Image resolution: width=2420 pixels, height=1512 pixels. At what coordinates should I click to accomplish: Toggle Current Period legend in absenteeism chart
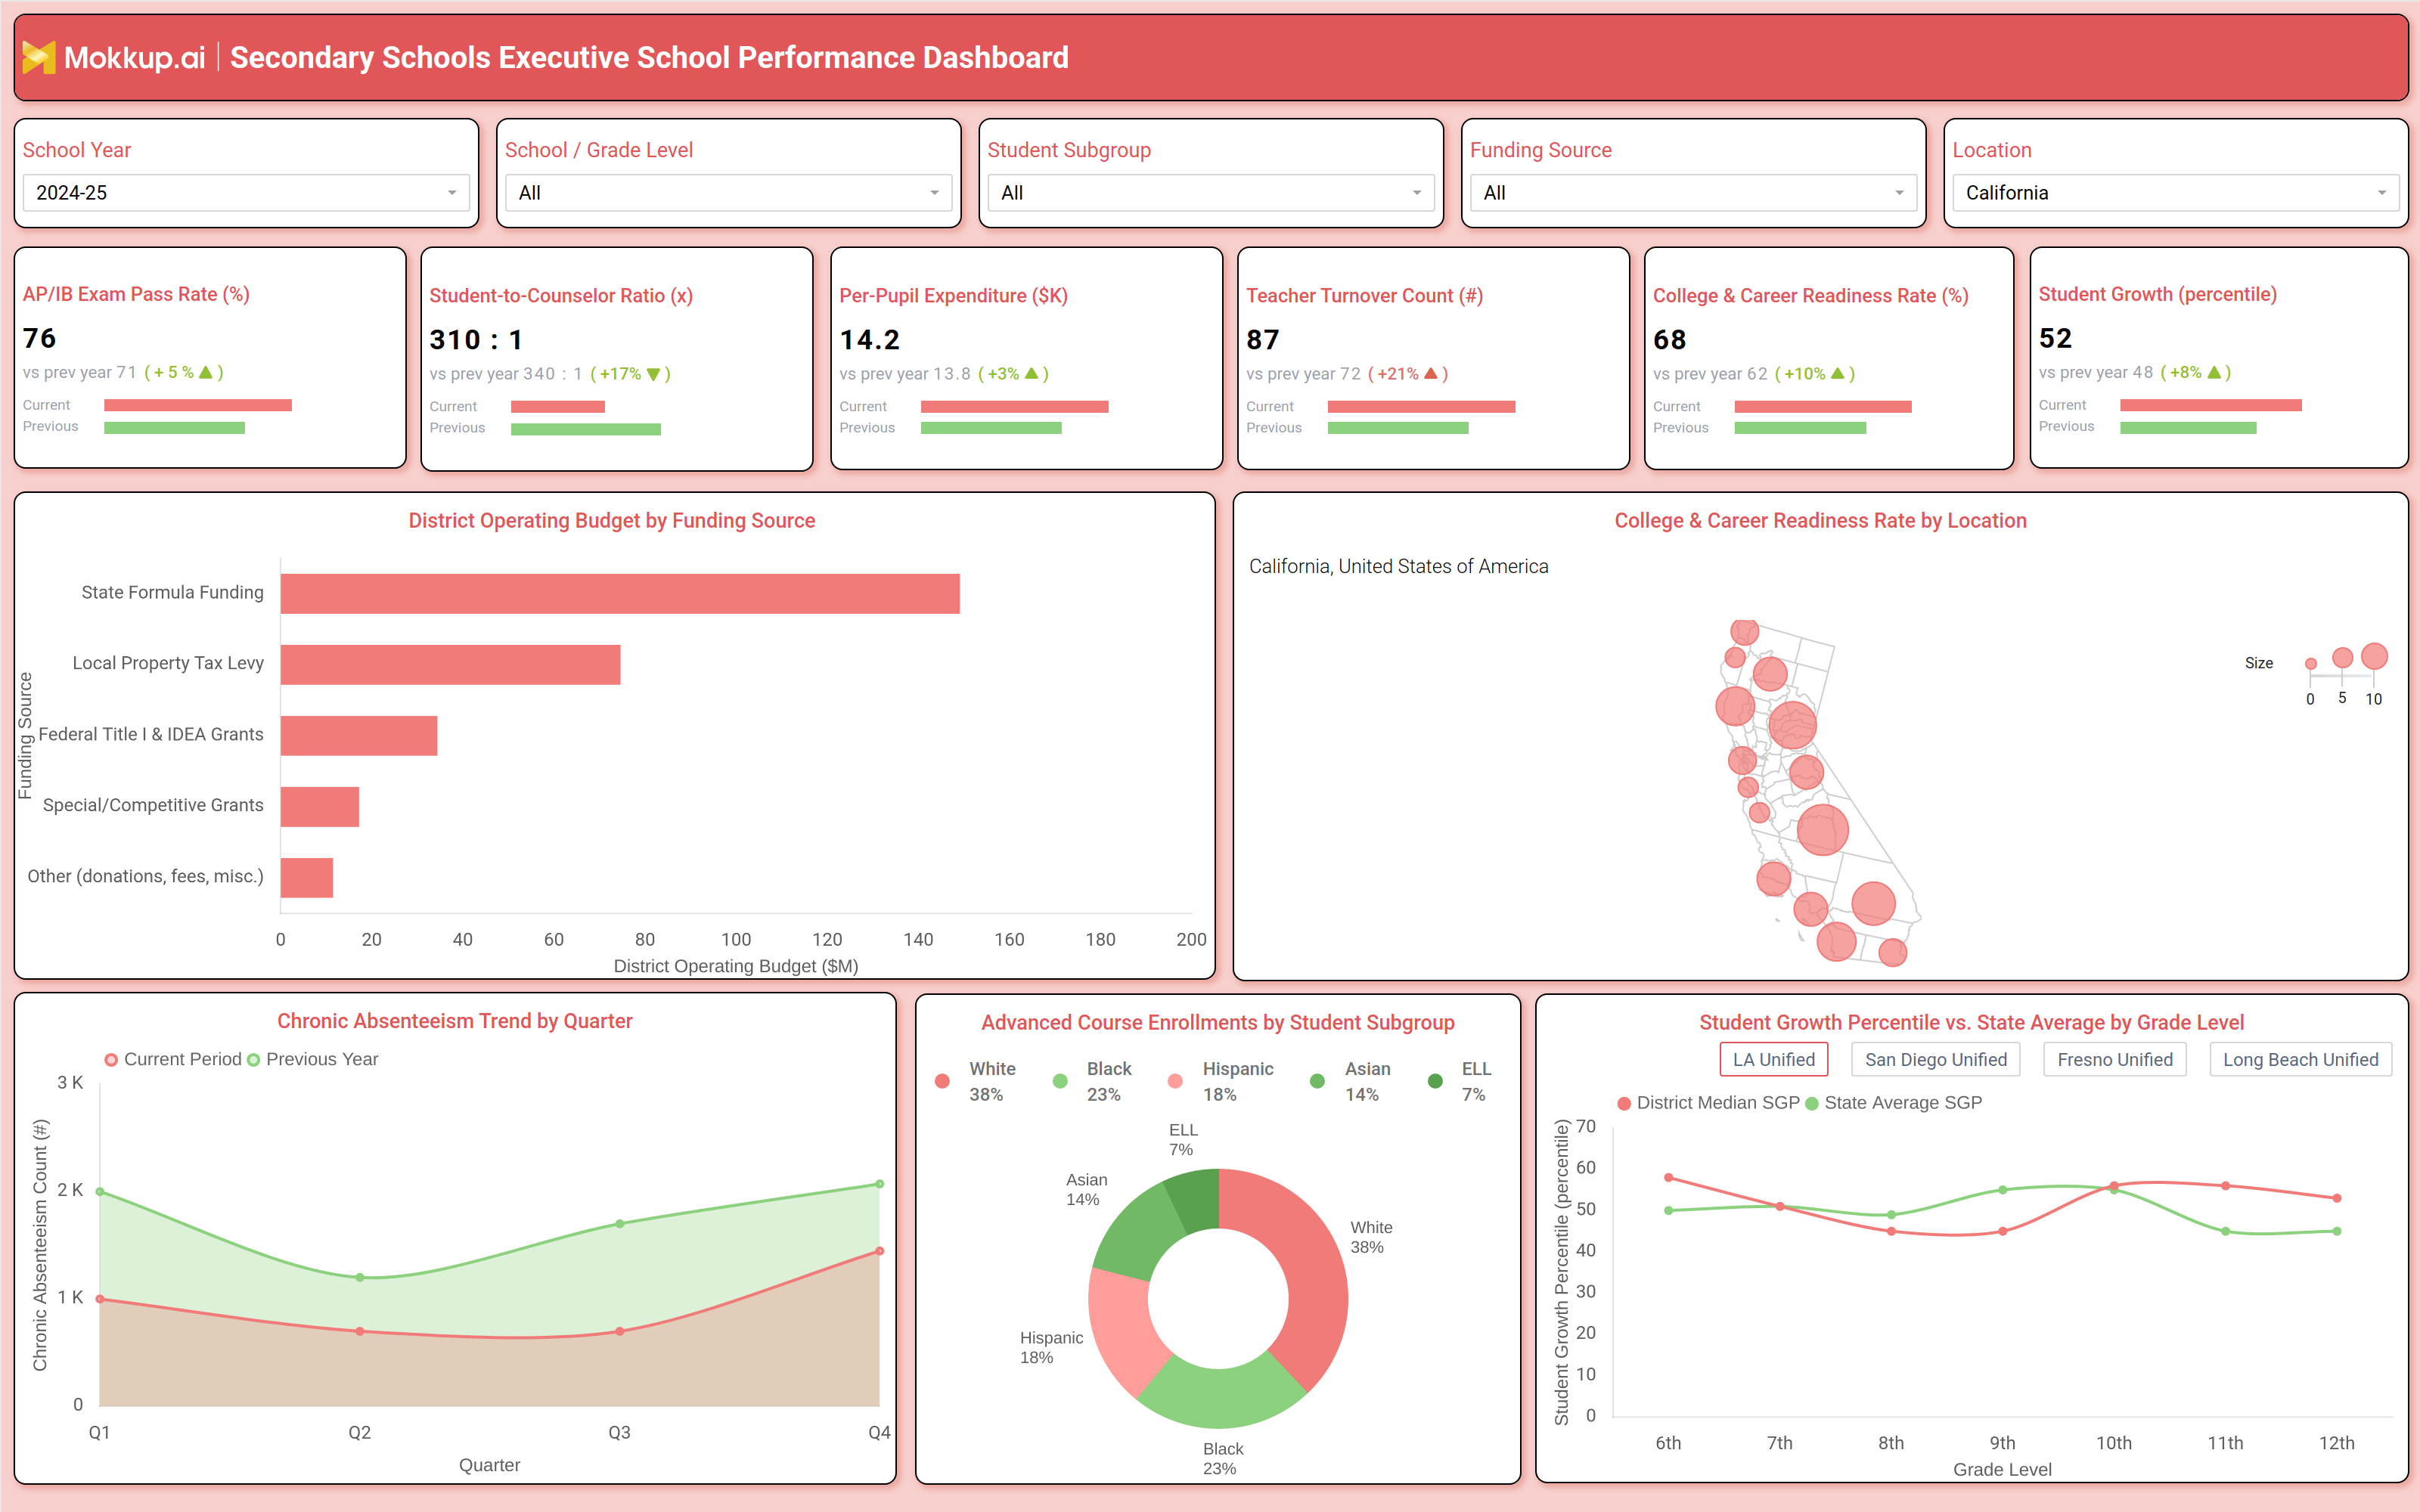point(173,1060)
